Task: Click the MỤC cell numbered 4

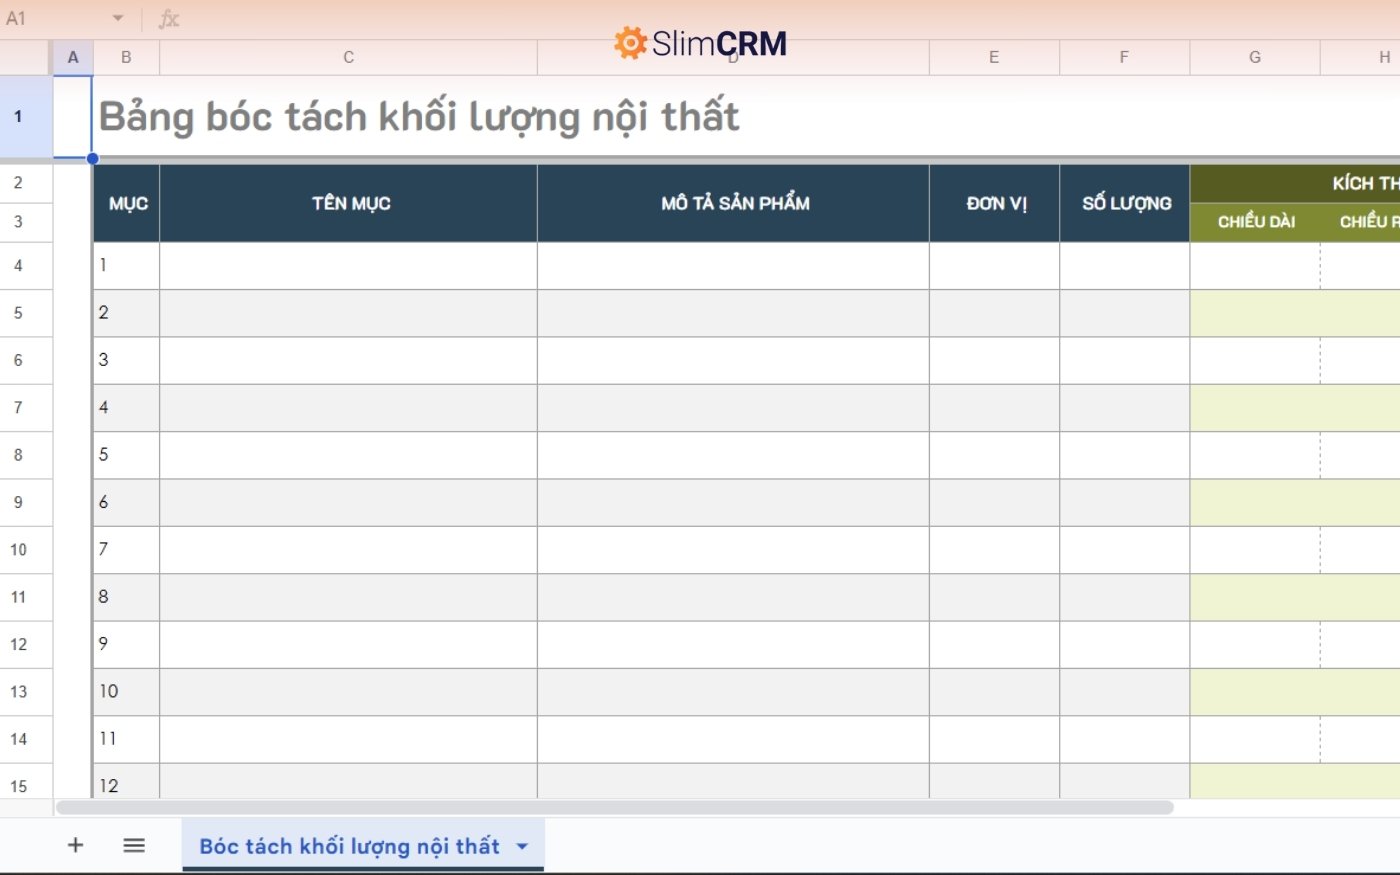Action: [x=127, y=408]
